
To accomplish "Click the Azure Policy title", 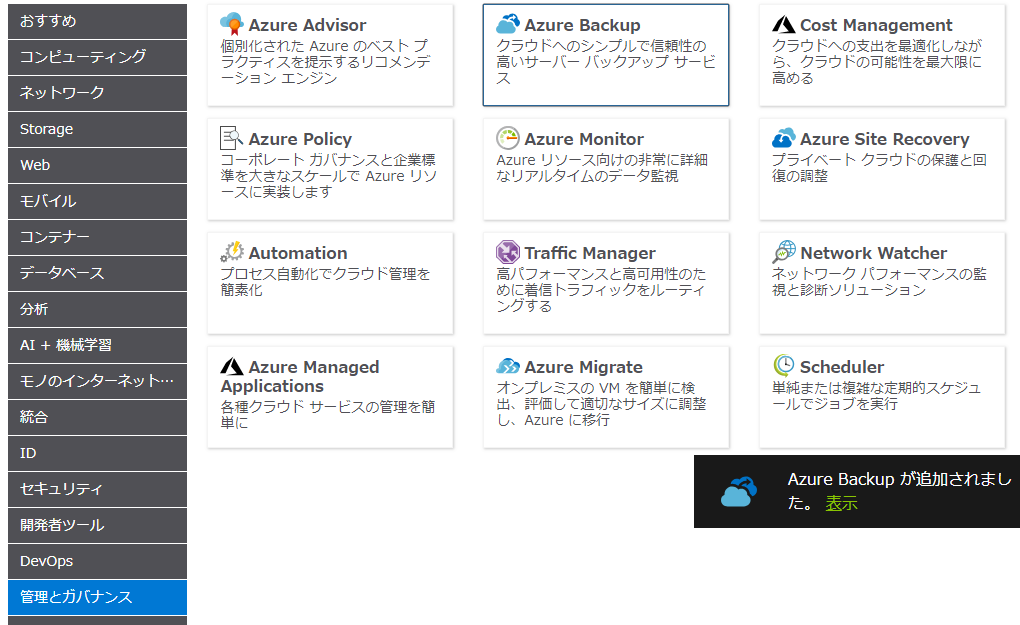I will (x=300, y=139).
